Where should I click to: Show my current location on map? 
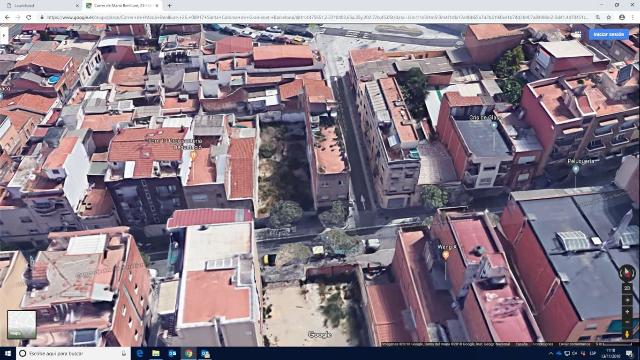[627, 301]
